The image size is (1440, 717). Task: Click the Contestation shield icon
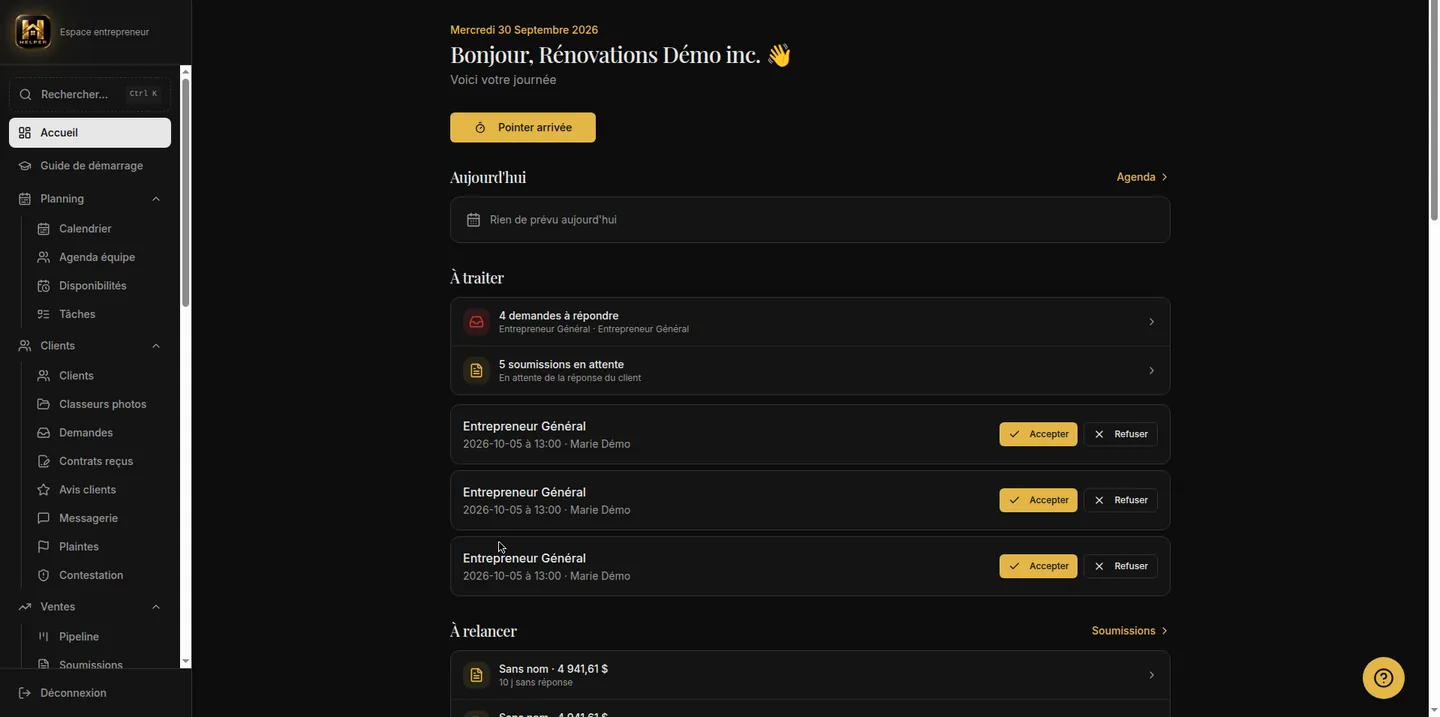pyautogui.click(x=43, y=575)
